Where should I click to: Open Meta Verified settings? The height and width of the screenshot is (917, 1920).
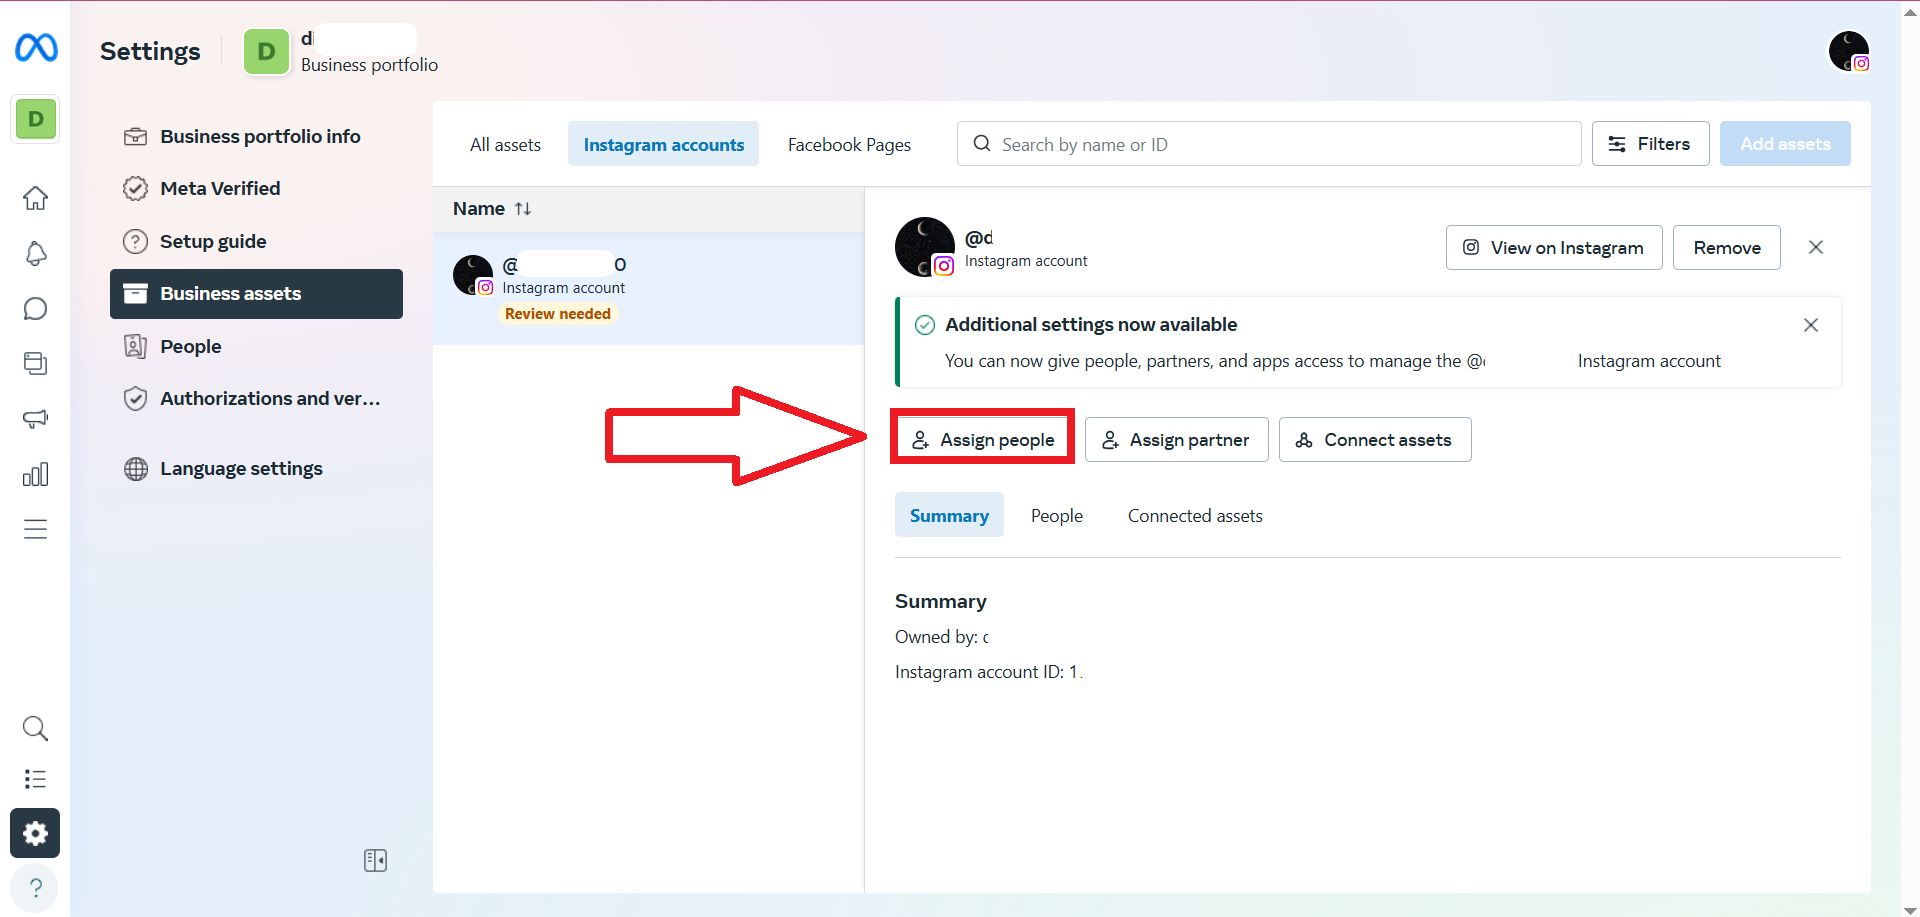point(256,189)
